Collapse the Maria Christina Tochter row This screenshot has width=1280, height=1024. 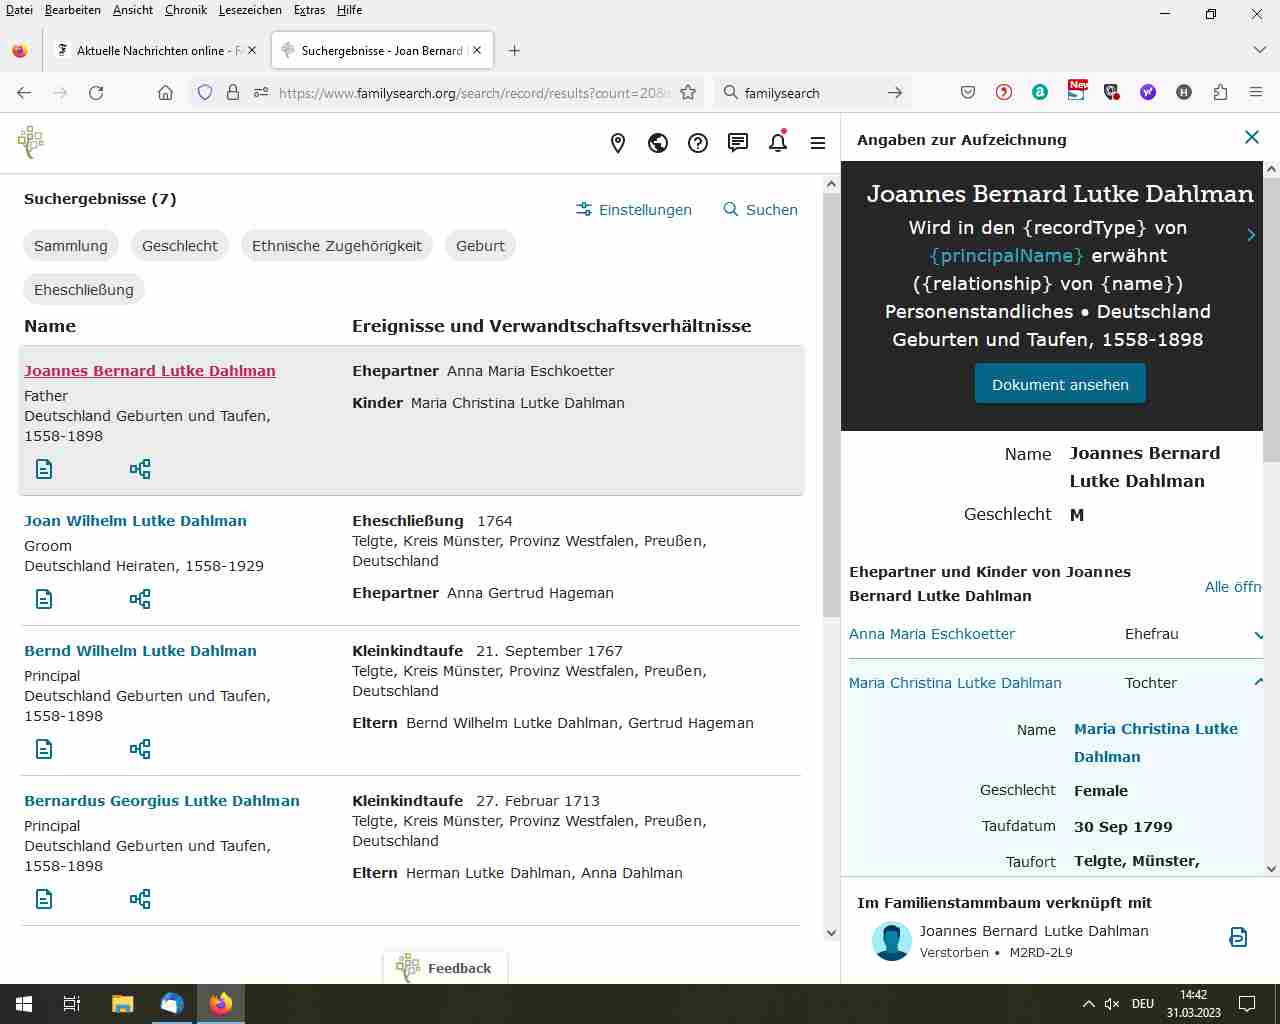1056,683
